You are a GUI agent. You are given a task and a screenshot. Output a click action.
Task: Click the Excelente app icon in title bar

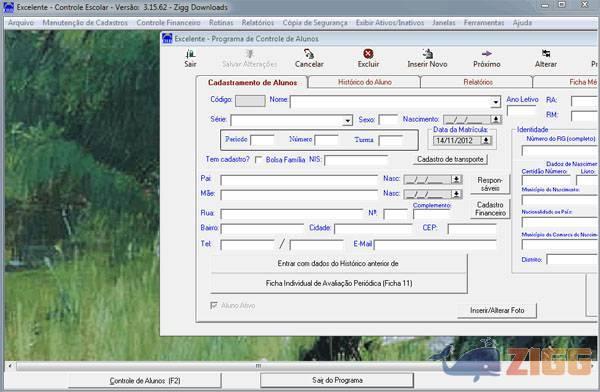point(8,7)
